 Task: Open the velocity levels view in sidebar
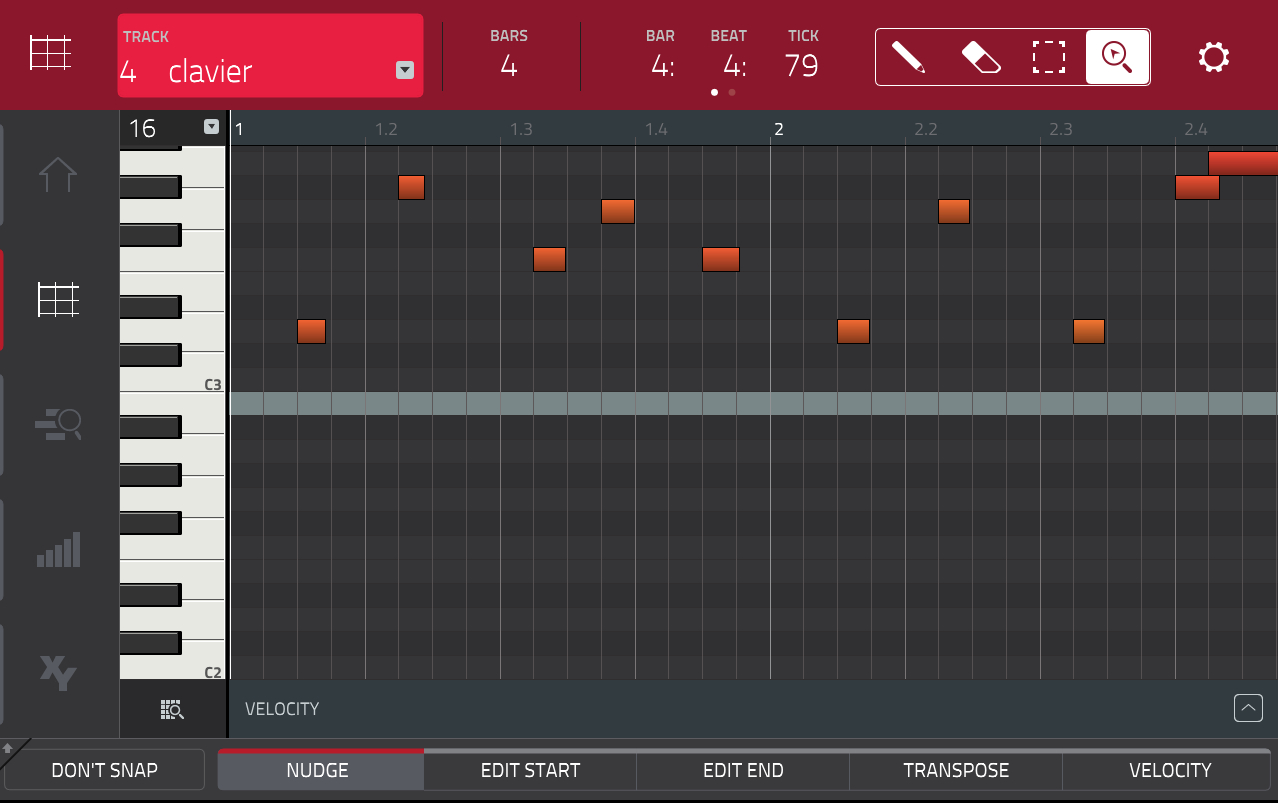coord(57,549)
